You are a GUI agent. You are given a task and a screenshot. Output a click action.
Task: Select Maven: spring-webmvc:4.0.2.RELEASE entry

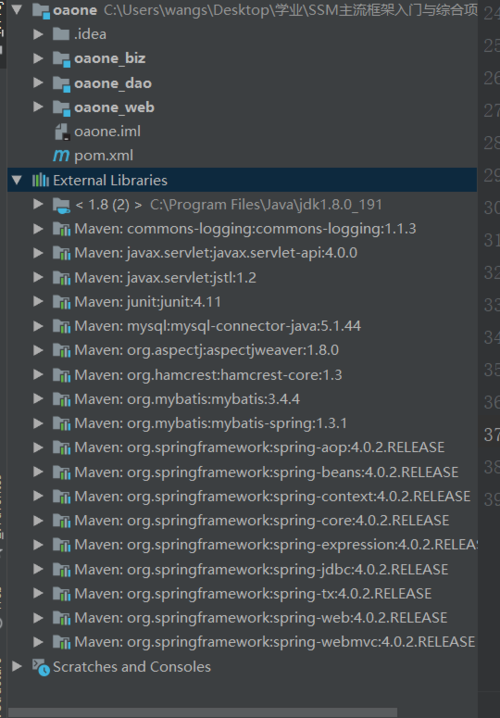point(275,642)
